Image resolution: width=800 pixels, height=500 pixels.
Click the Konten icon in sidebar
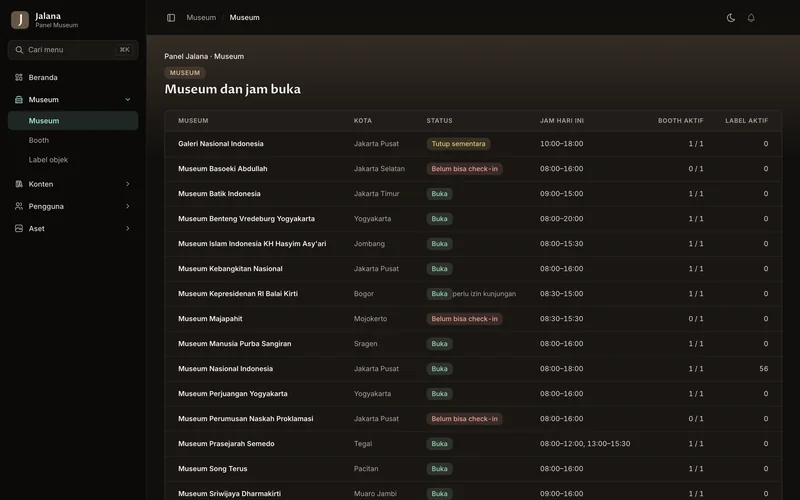19,184
